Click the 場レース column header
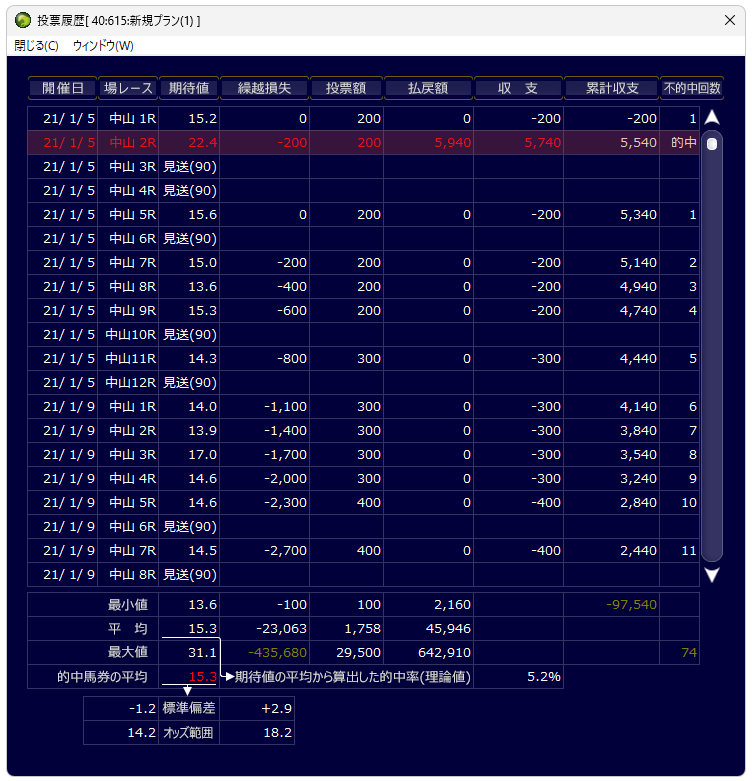This screenshot has width=752, height=781. point(128,88)
